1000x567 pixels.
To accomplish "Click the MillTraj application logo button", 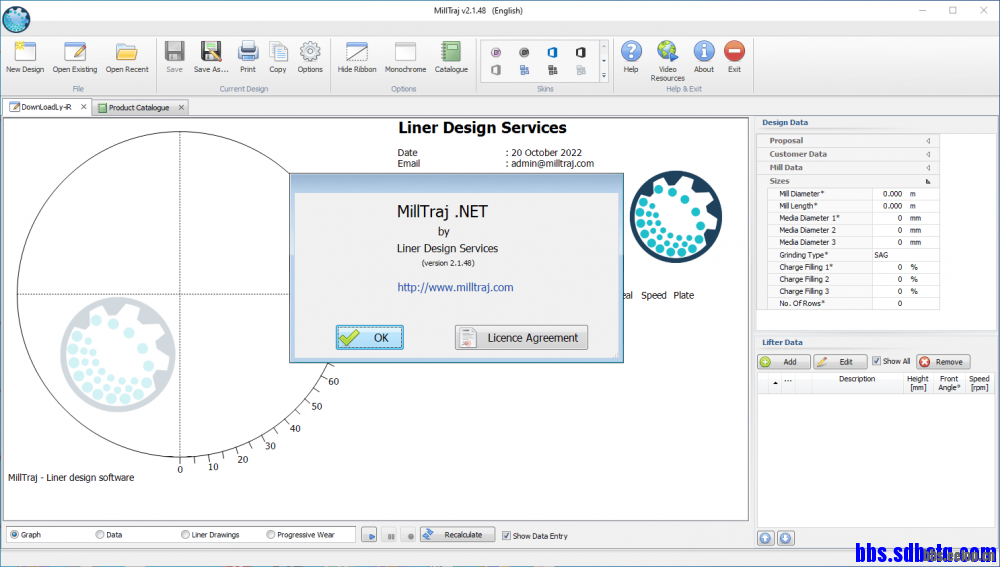I will point(16,19).
